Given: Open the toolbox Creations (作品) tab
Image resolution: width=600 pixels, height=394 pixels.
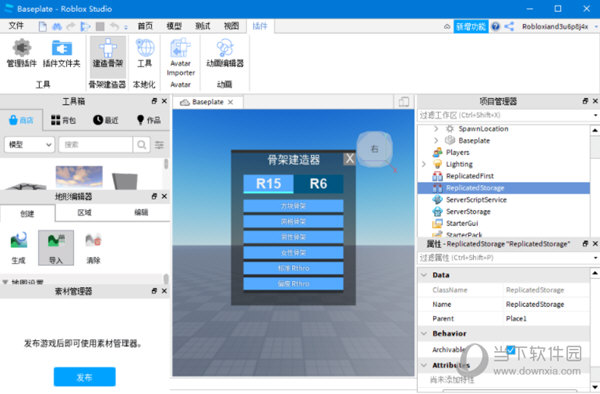Looking at the screenshot, I should (x=149, y=120).
